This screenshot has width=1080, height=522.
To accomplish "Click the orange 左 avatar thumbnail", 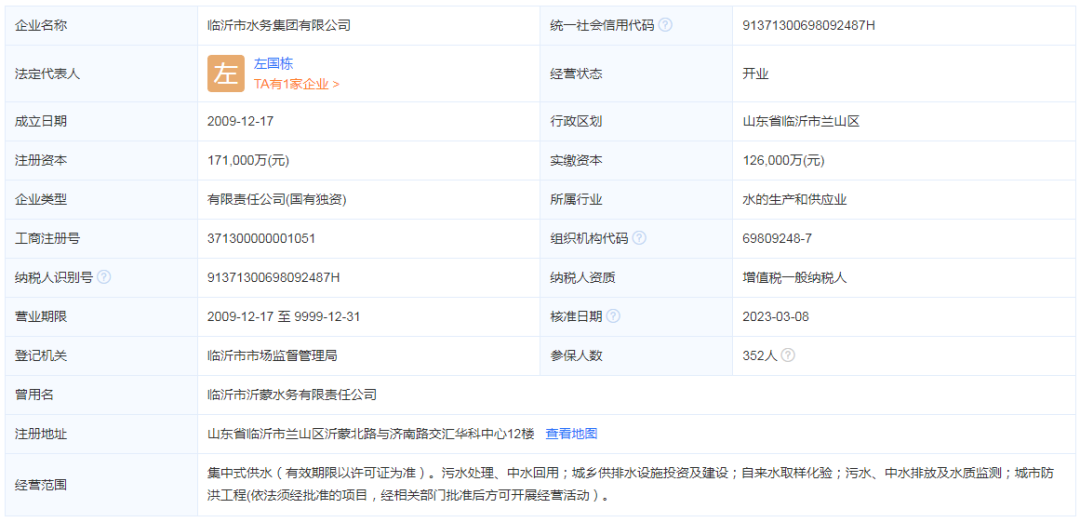I will click(226, 73).
